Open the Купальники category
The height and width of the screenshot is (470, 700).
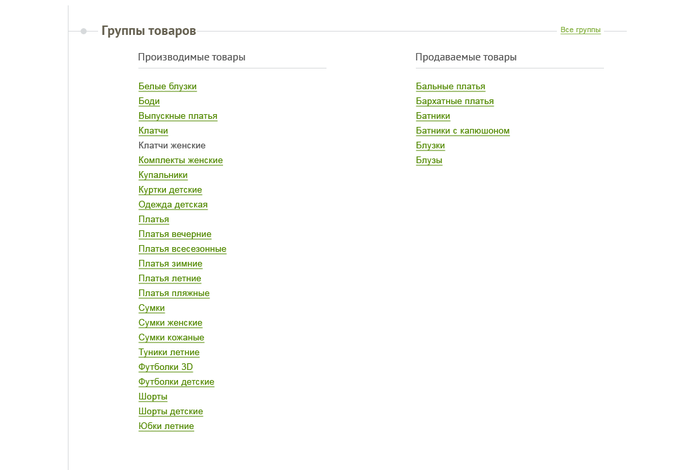[x=163, y=175]
